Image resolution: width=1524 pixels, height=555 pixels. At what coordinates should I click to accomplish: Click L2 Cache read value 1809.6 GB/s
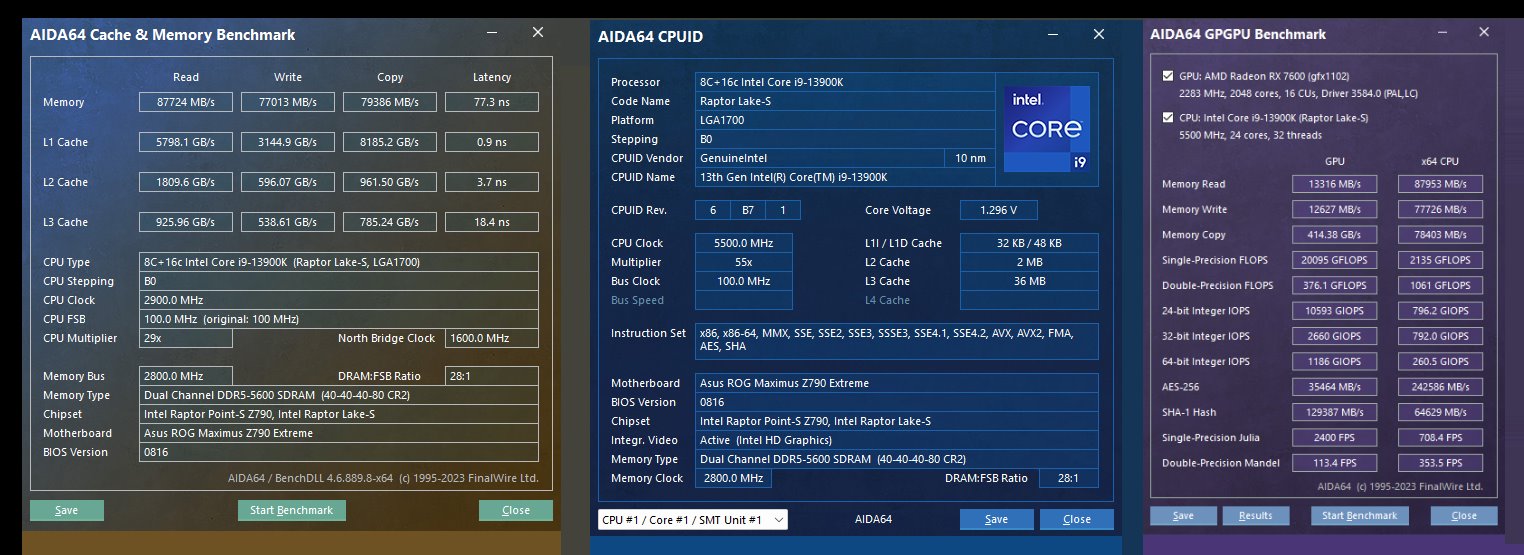coord(186,182)
